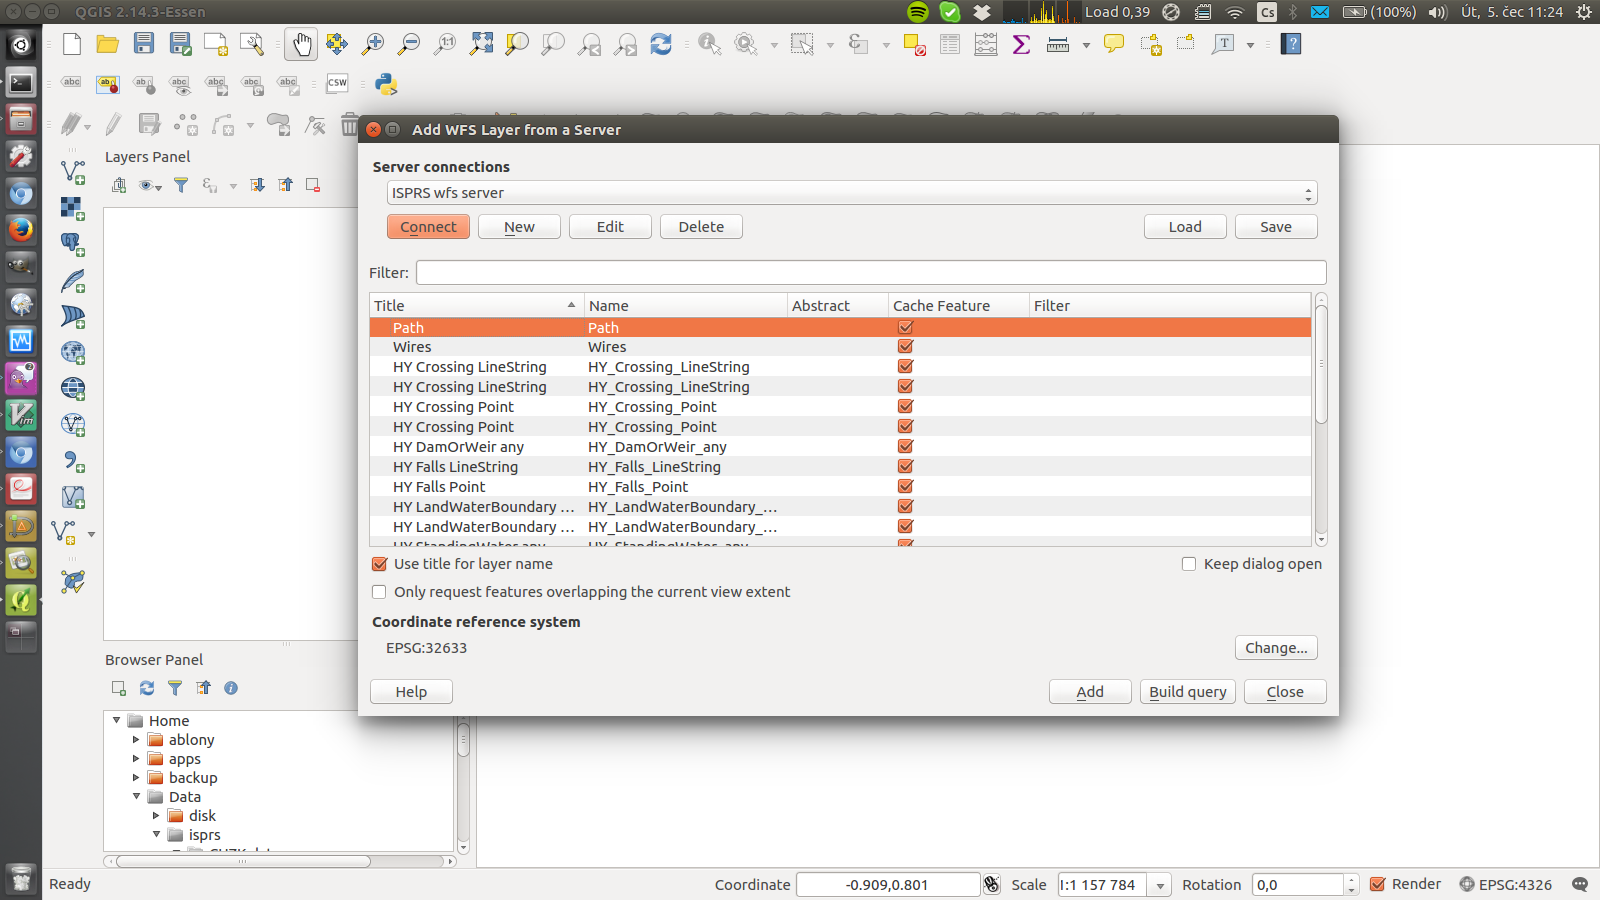1600x900 pixels.
Task: Open the Spotify tray indicator
Action: (918, 12)
